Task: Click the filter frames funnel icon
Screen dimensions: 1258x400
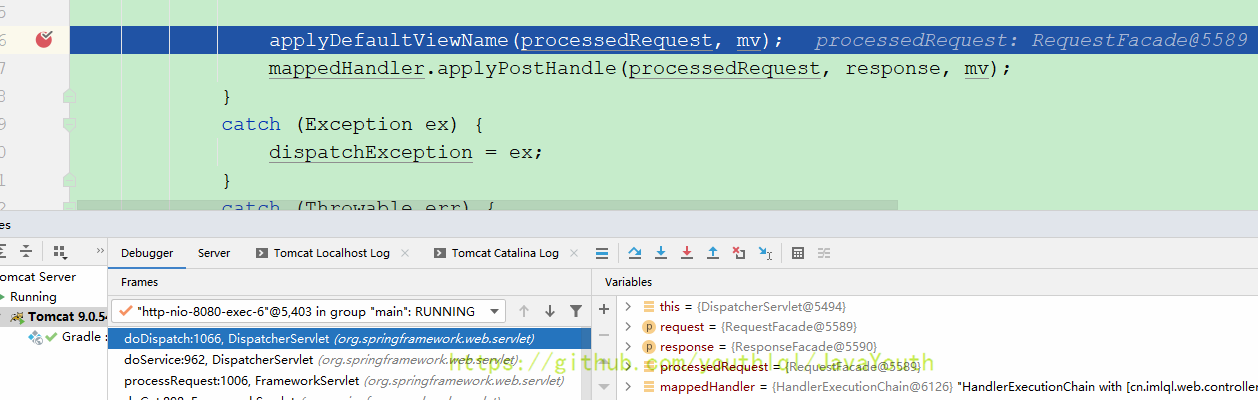Action: pos(576,311)
